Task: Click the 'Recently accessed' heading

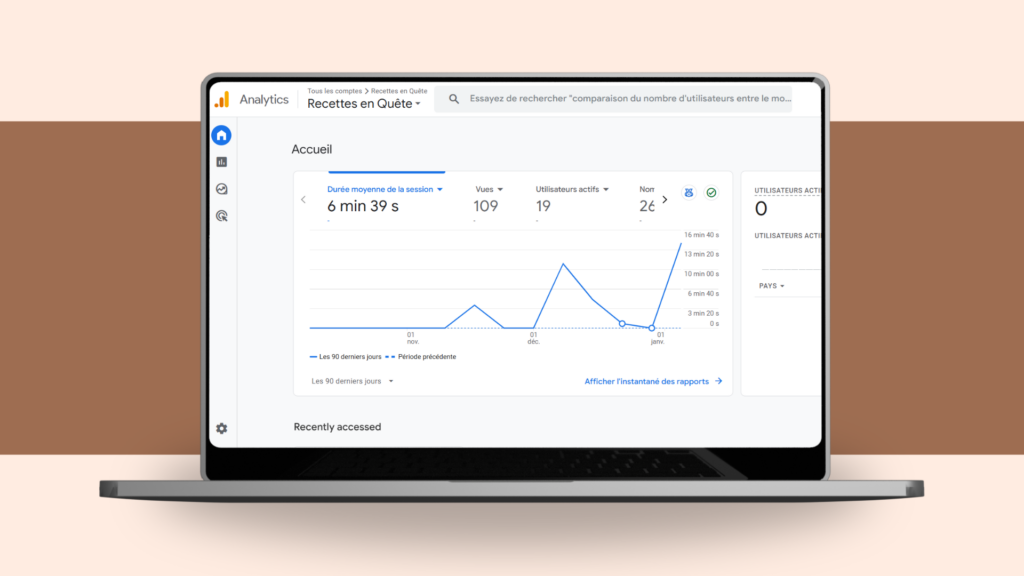Action: click(x=337, y=427)
